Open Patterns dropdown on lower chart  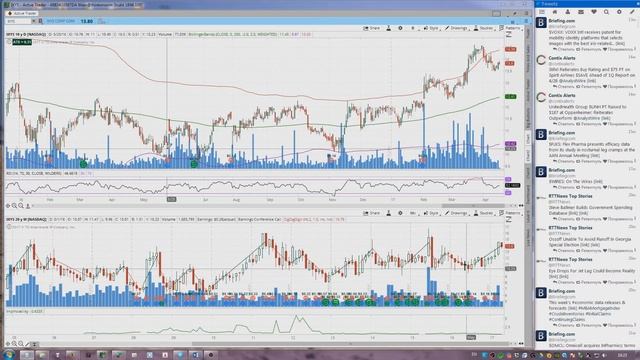click(510, 213)
